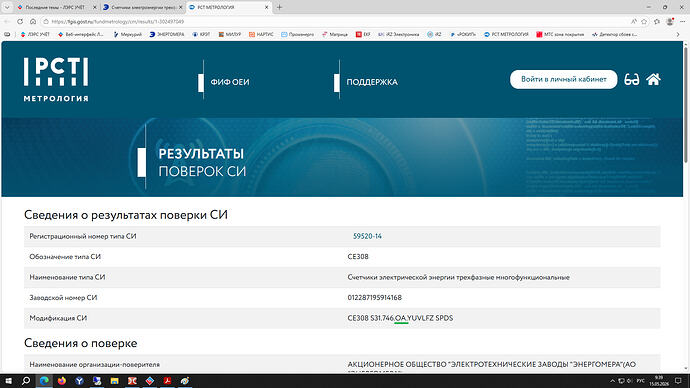Open КРЭТ bookmark
Screen dimensions: 690x388
pos(201,34)
